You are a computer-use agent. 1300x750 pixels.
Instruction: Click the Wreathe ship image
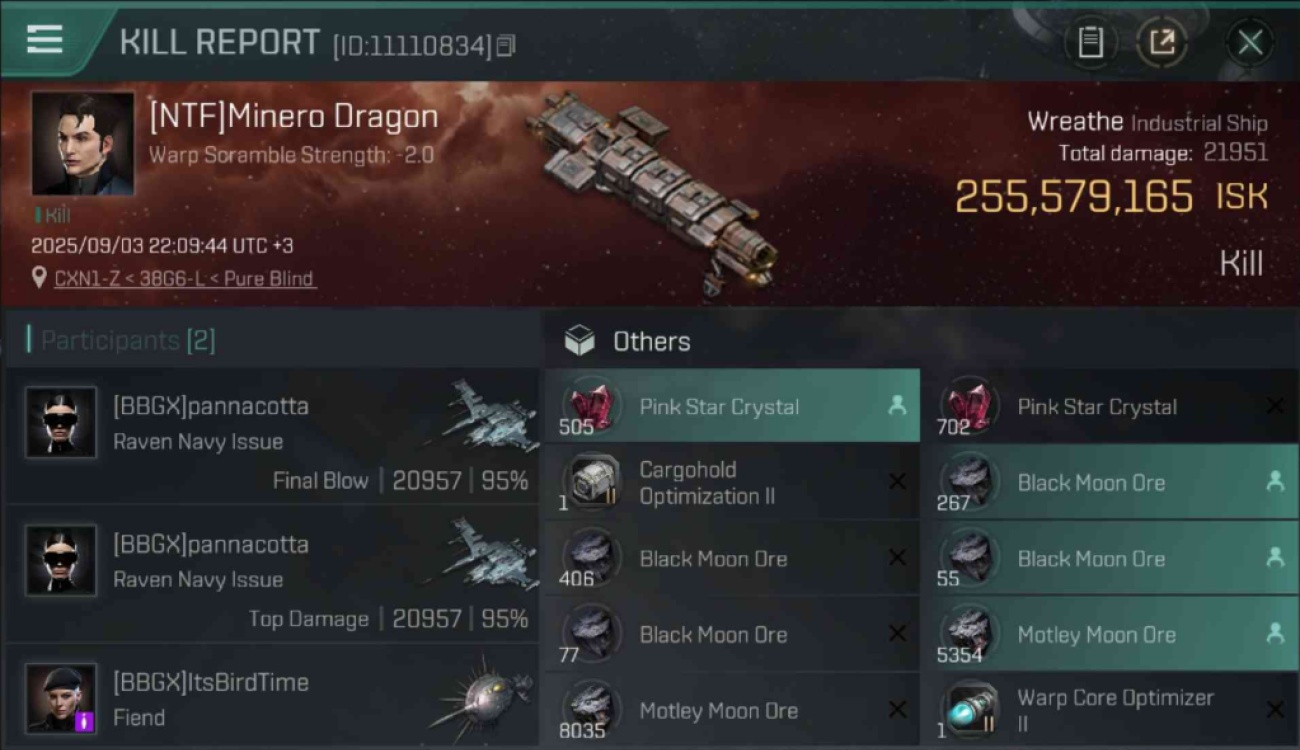654,190
